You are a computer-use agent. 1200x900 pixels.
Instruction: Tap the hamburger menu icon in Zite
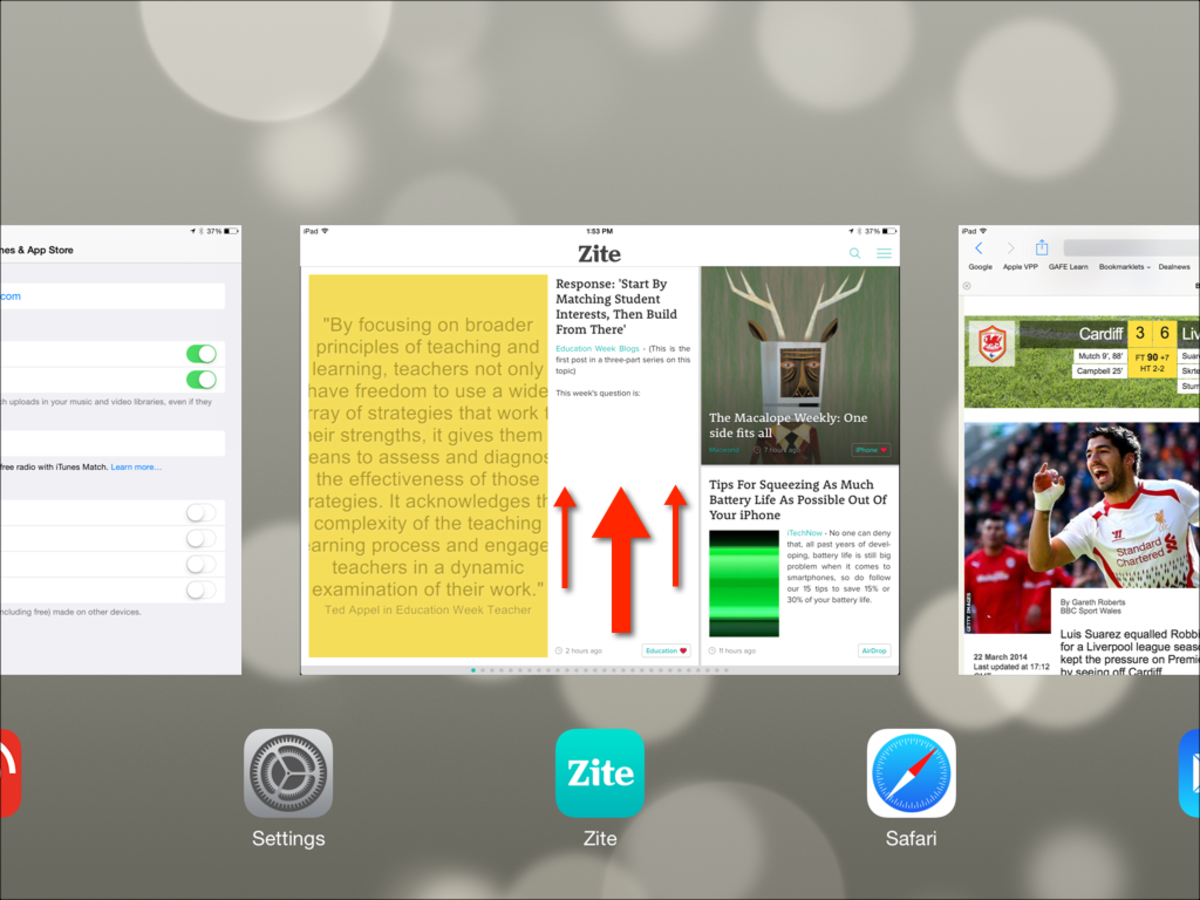pyautogui.click(x=884, y=253)
